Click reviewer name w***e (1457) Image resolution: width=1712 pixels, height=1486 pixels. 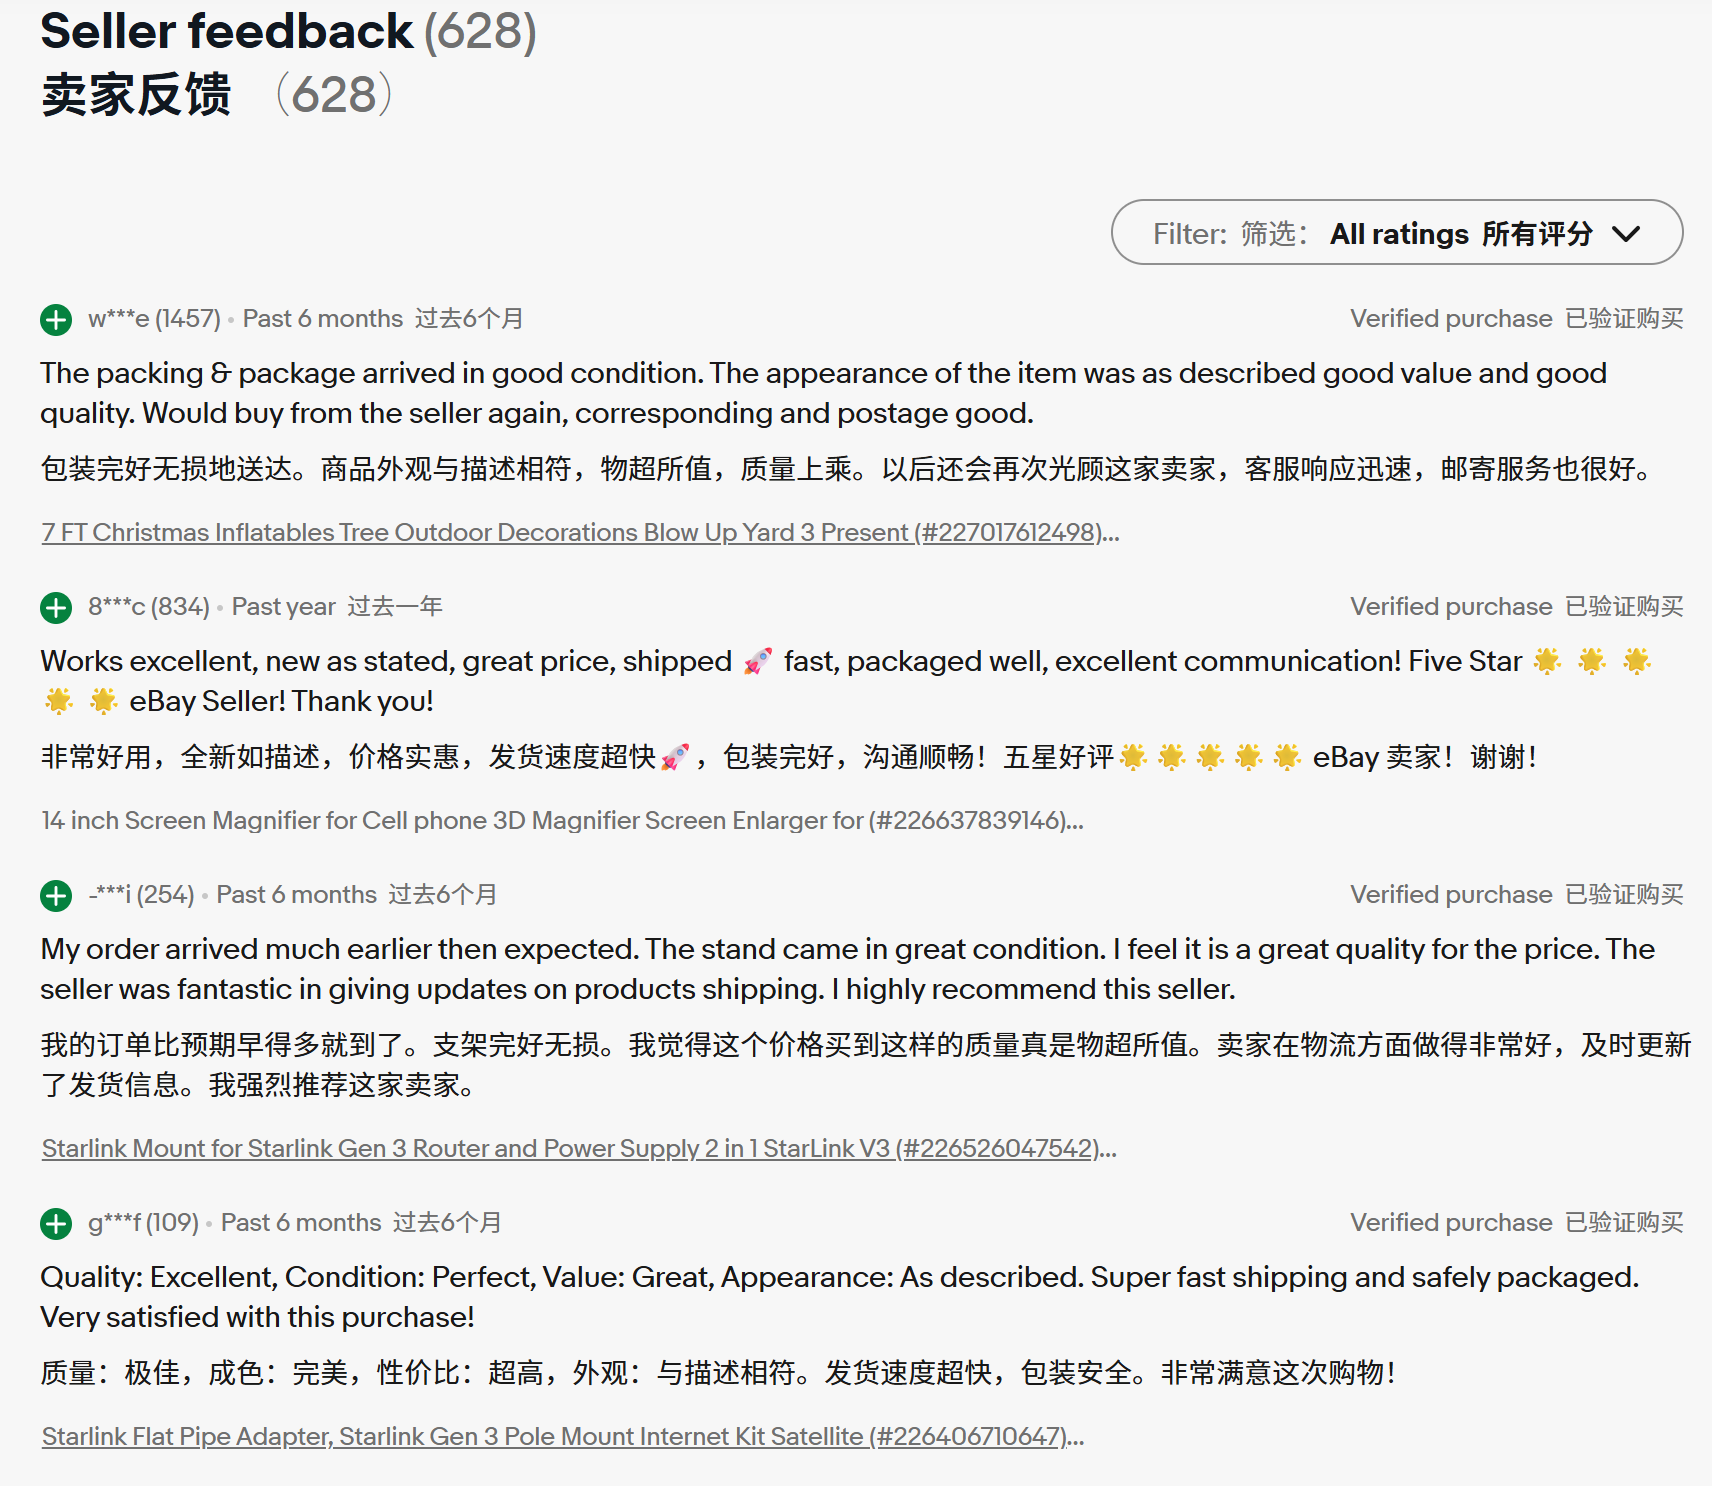(154, 319)
